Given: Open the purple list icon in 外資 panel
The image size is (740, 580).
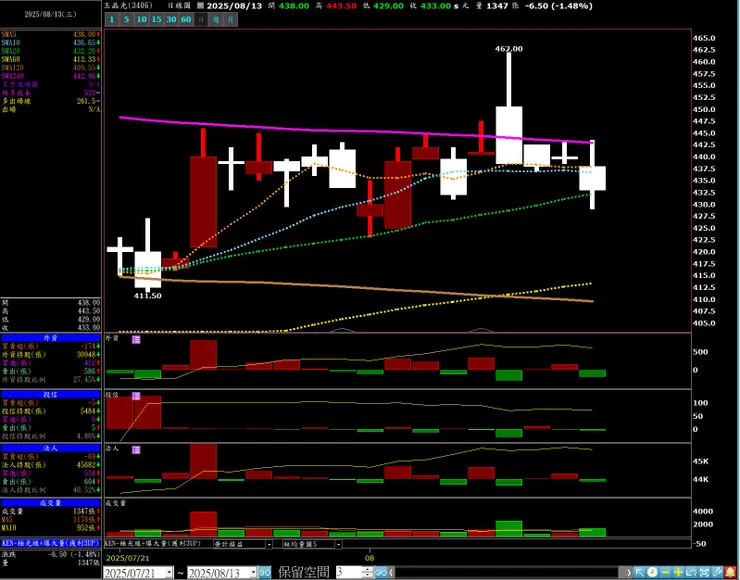Looking at the screenshot, I should (x=136, y=339).
